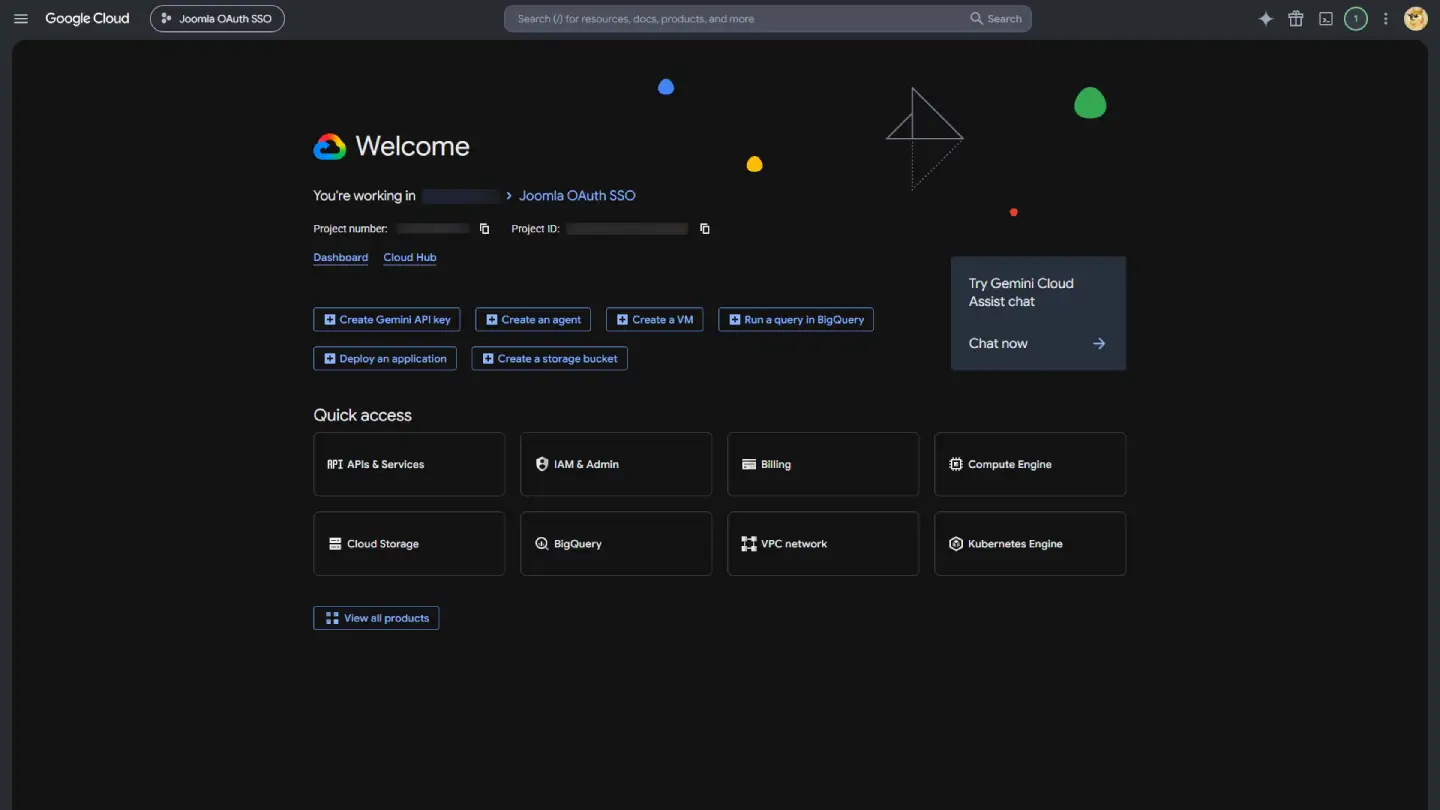The image size is (1440, 810).
Task: Open the notifications badge showing 1
Action: (x=1356, y=19)
